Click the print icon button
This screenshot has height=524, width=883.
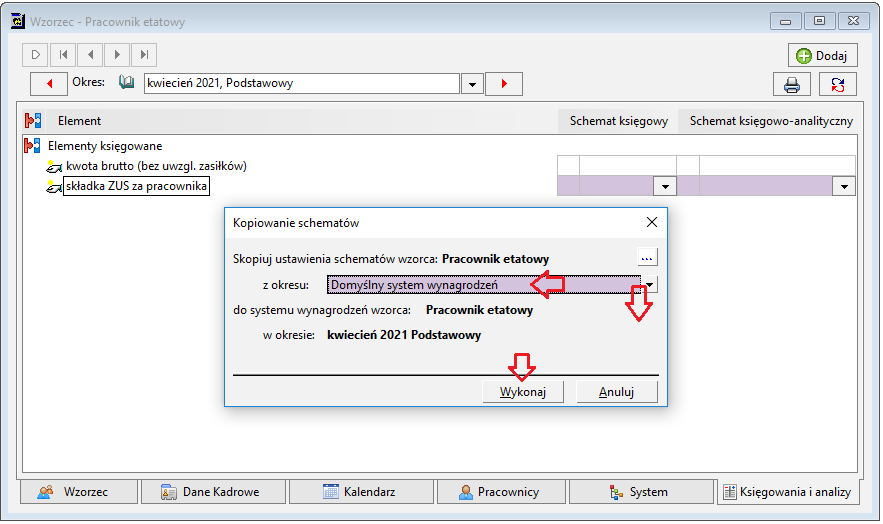792,84
